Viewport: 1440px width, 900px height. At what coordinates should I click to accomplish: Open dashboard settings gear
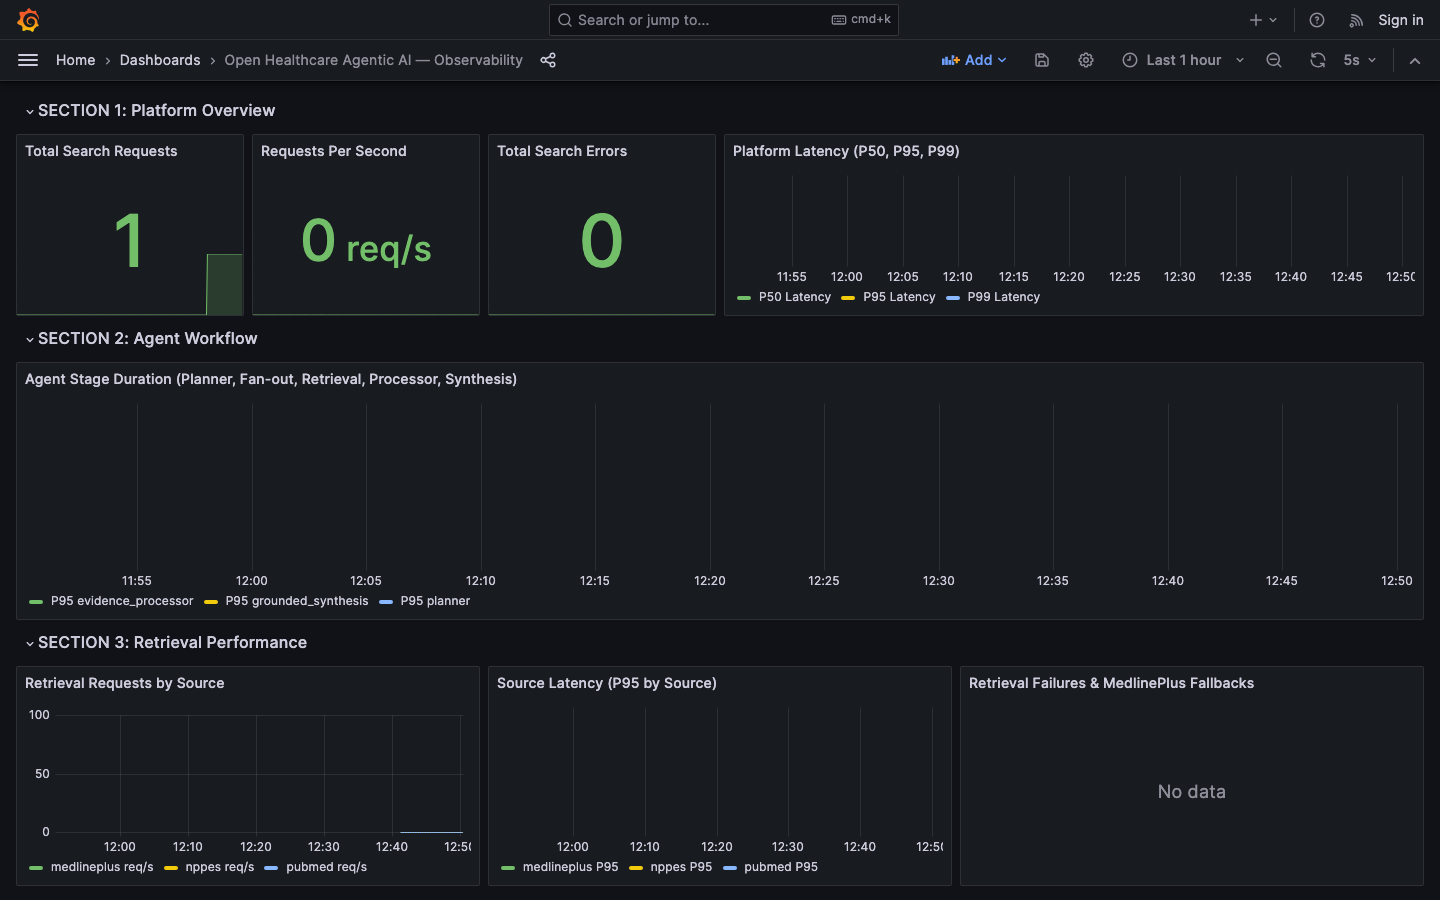coord(1086,60)
